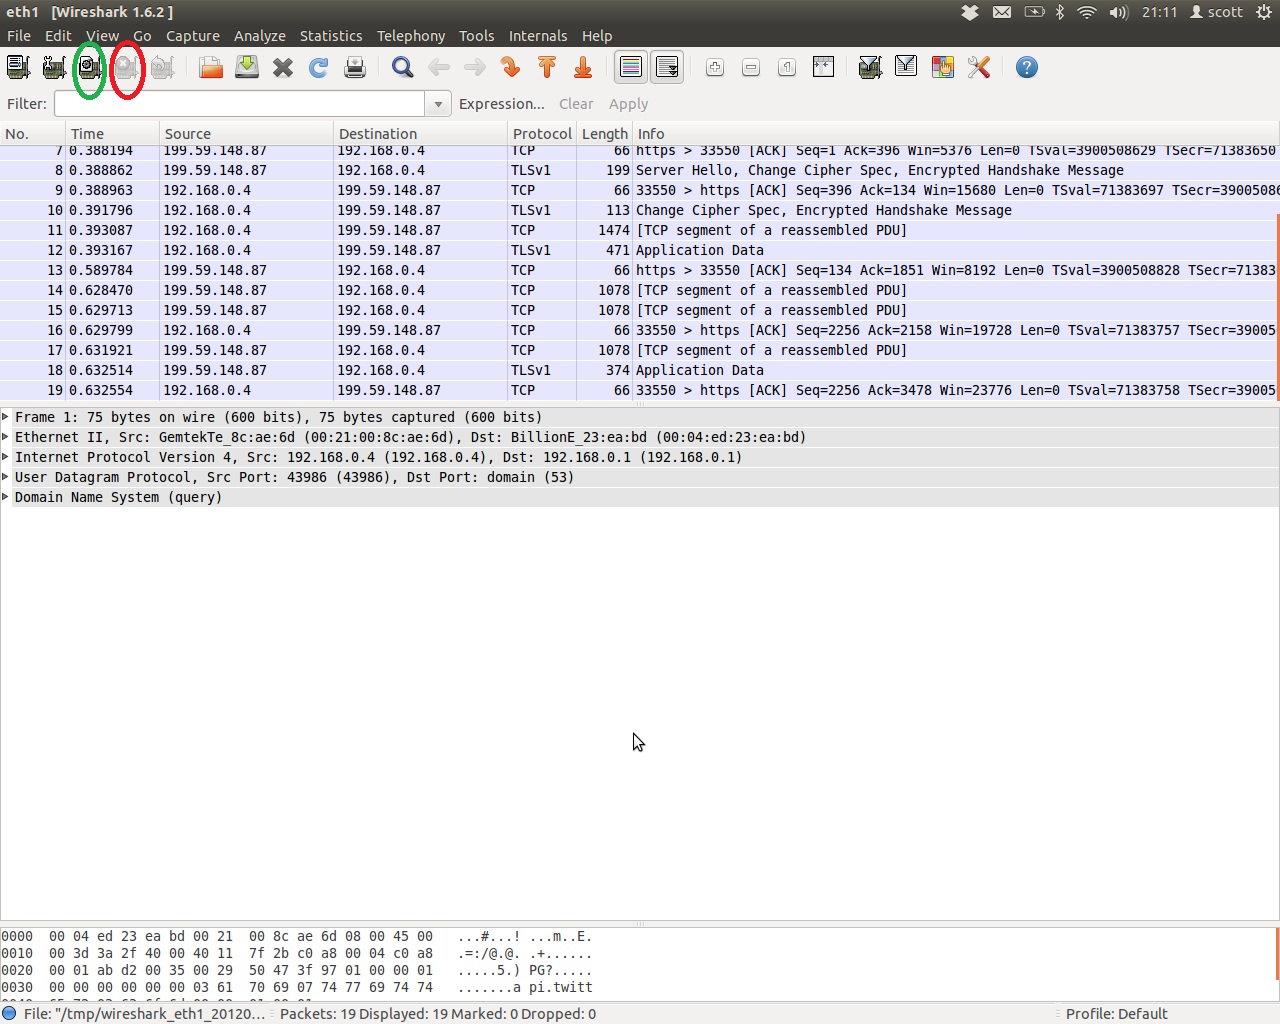Screen dimensions: 1280x1024
Task: Click the Expression... button
Action: (502, 104)
